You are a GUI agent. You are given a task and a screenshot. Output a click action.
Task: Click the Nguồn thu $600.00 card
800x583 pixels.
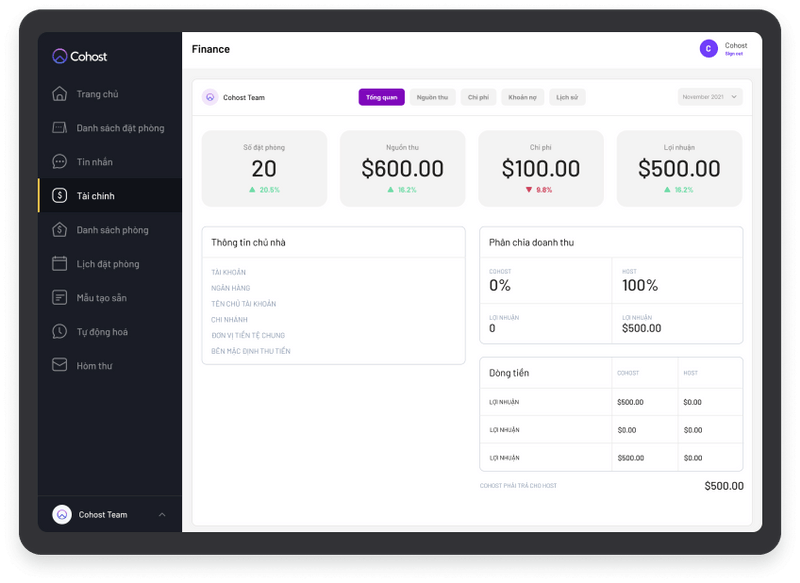coord(403,168)
